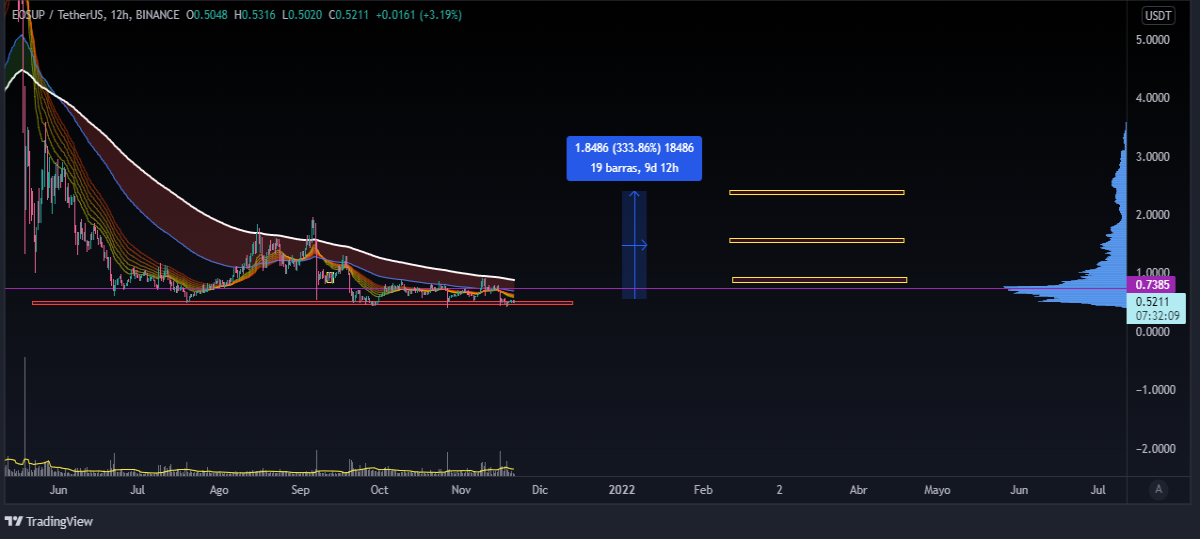This screenshot has width=1200, height=539.
Task: Click the open value O0.5048
Action: tap(207, 16)
